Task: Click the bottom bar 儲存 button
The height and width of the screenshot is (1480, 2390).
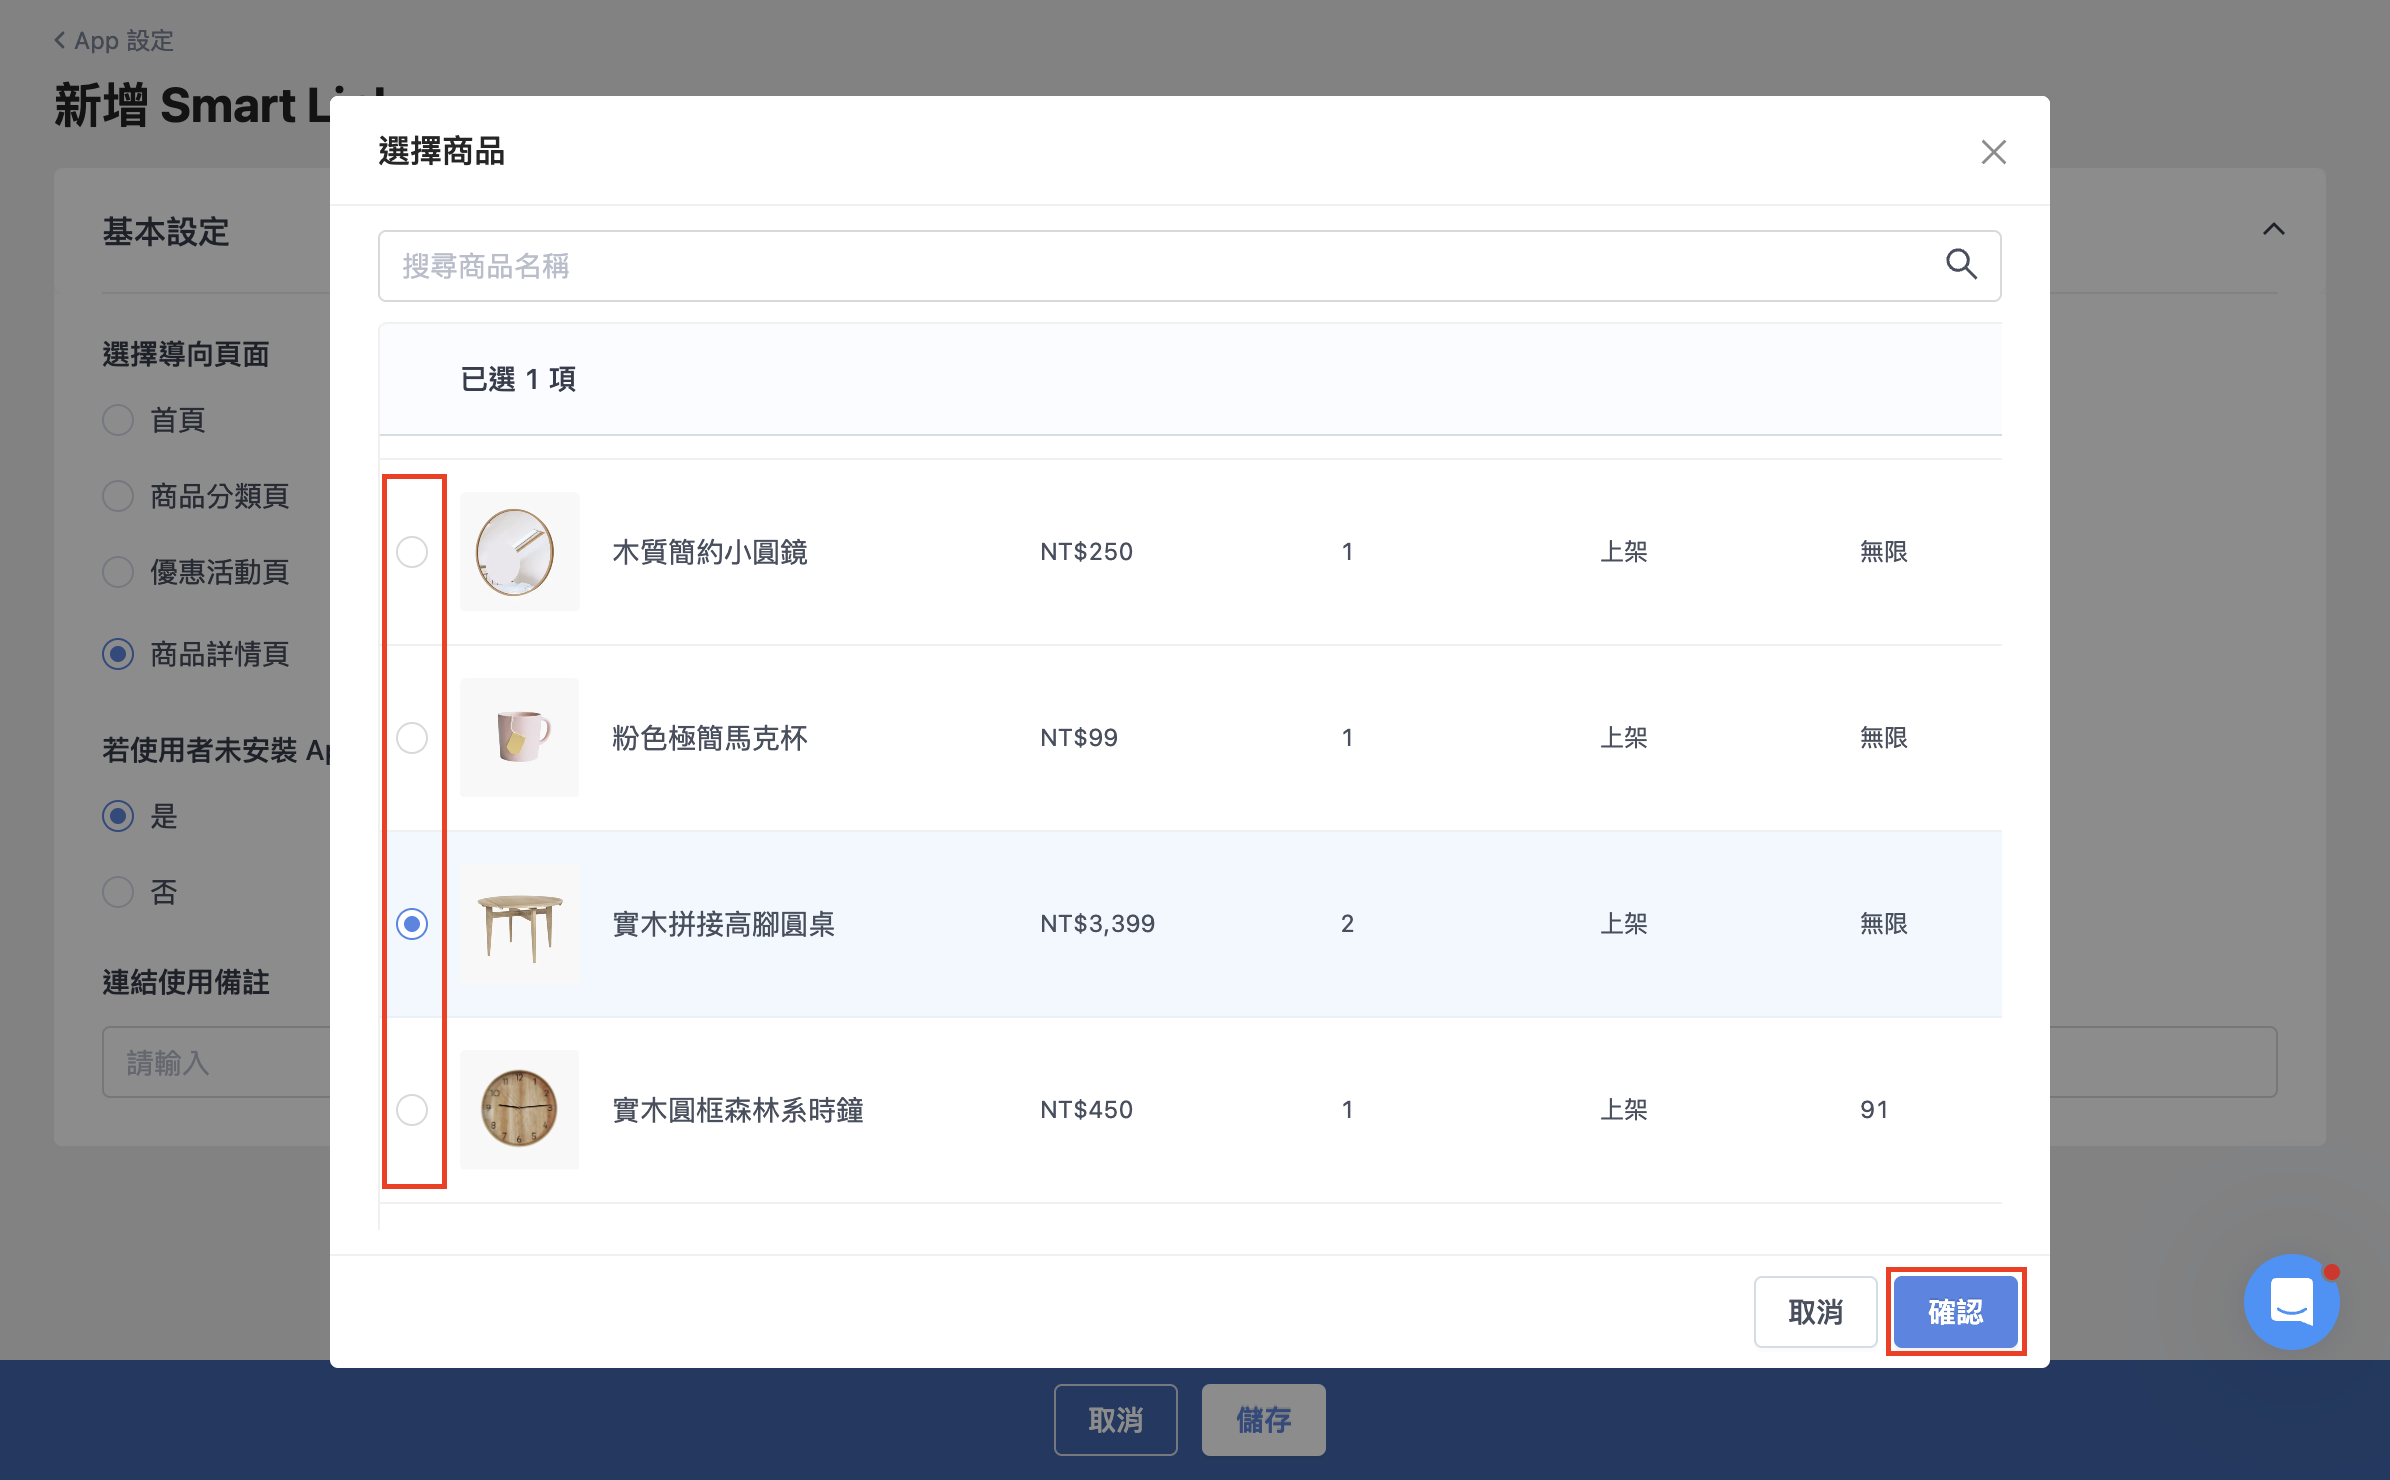Action: 1263,1420
